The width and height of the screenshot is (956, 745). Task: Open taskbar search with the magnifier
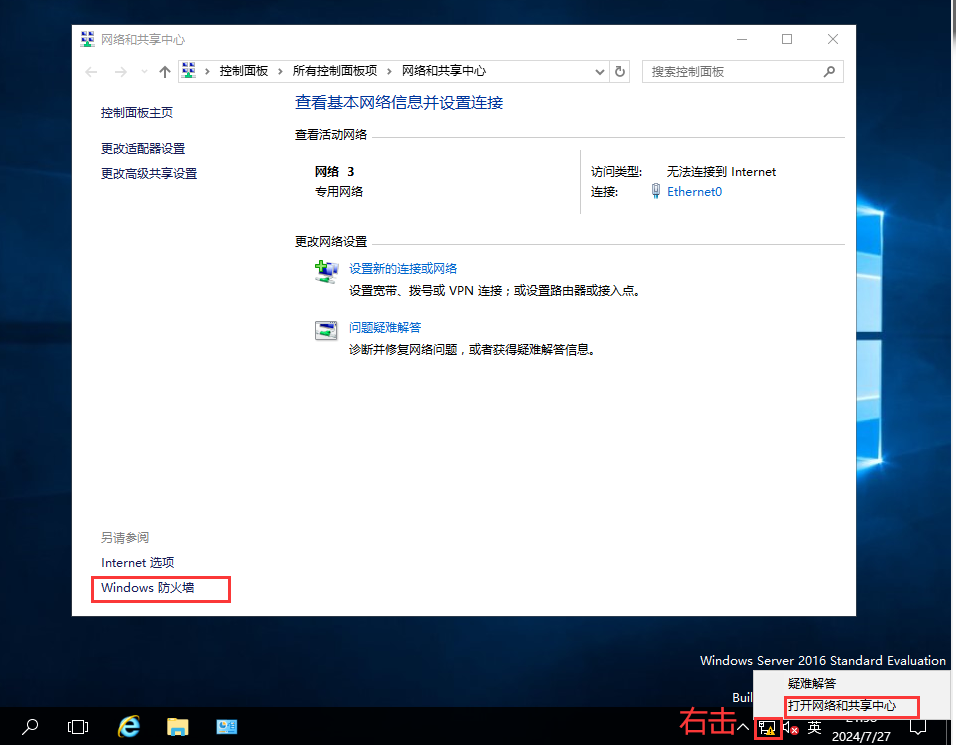[x=30, y=727]
